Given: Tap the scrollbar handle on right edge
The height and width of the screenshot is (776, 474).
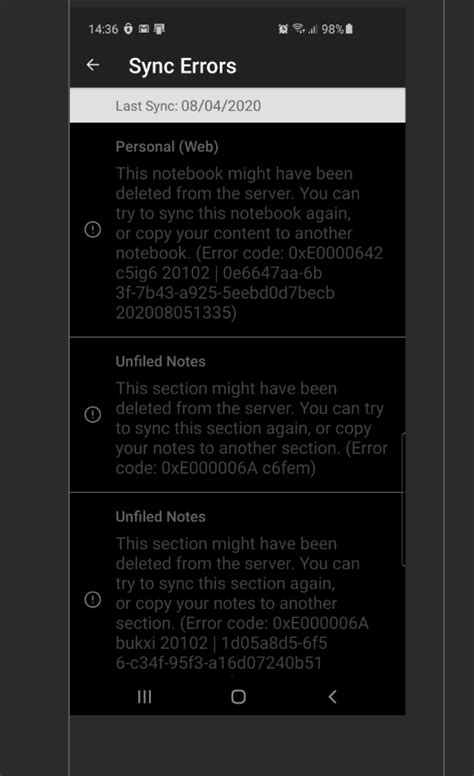Looking at the screenshot, I should (403, 499).
